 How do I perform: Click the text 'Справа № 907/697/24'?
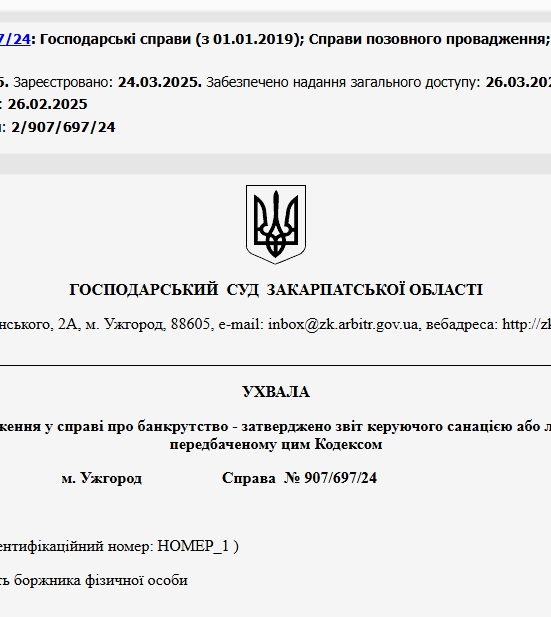coord(300,478)
